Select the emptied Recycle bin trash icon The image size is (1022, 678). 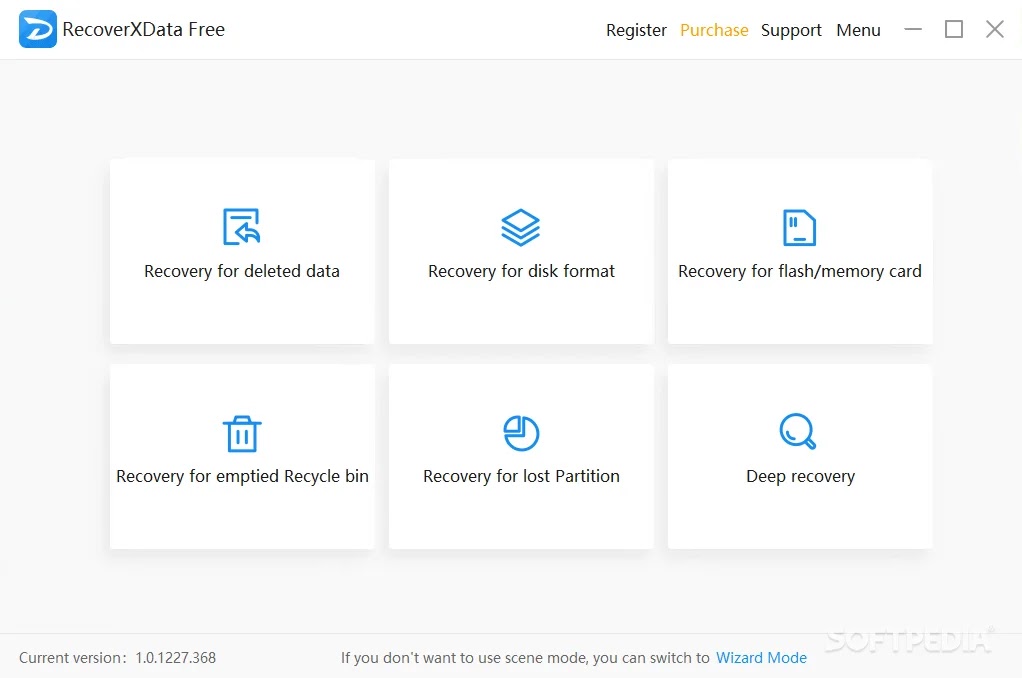[x=242, y=434]
